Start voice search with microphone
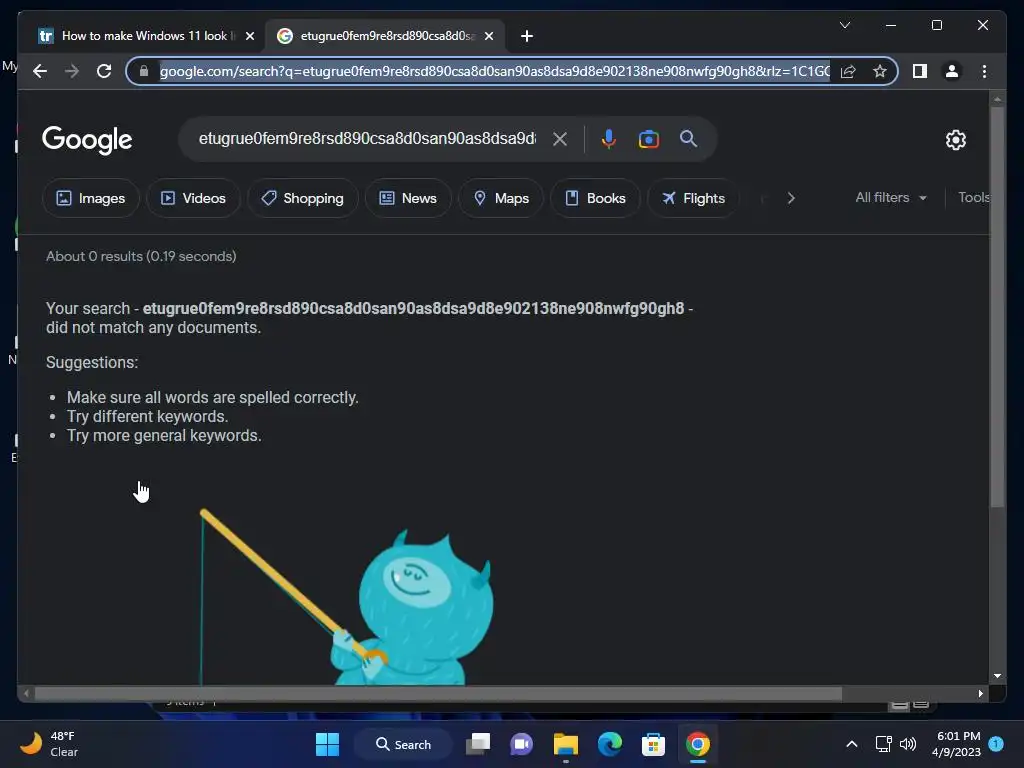The image size is (1024, 768). [609, 139]
